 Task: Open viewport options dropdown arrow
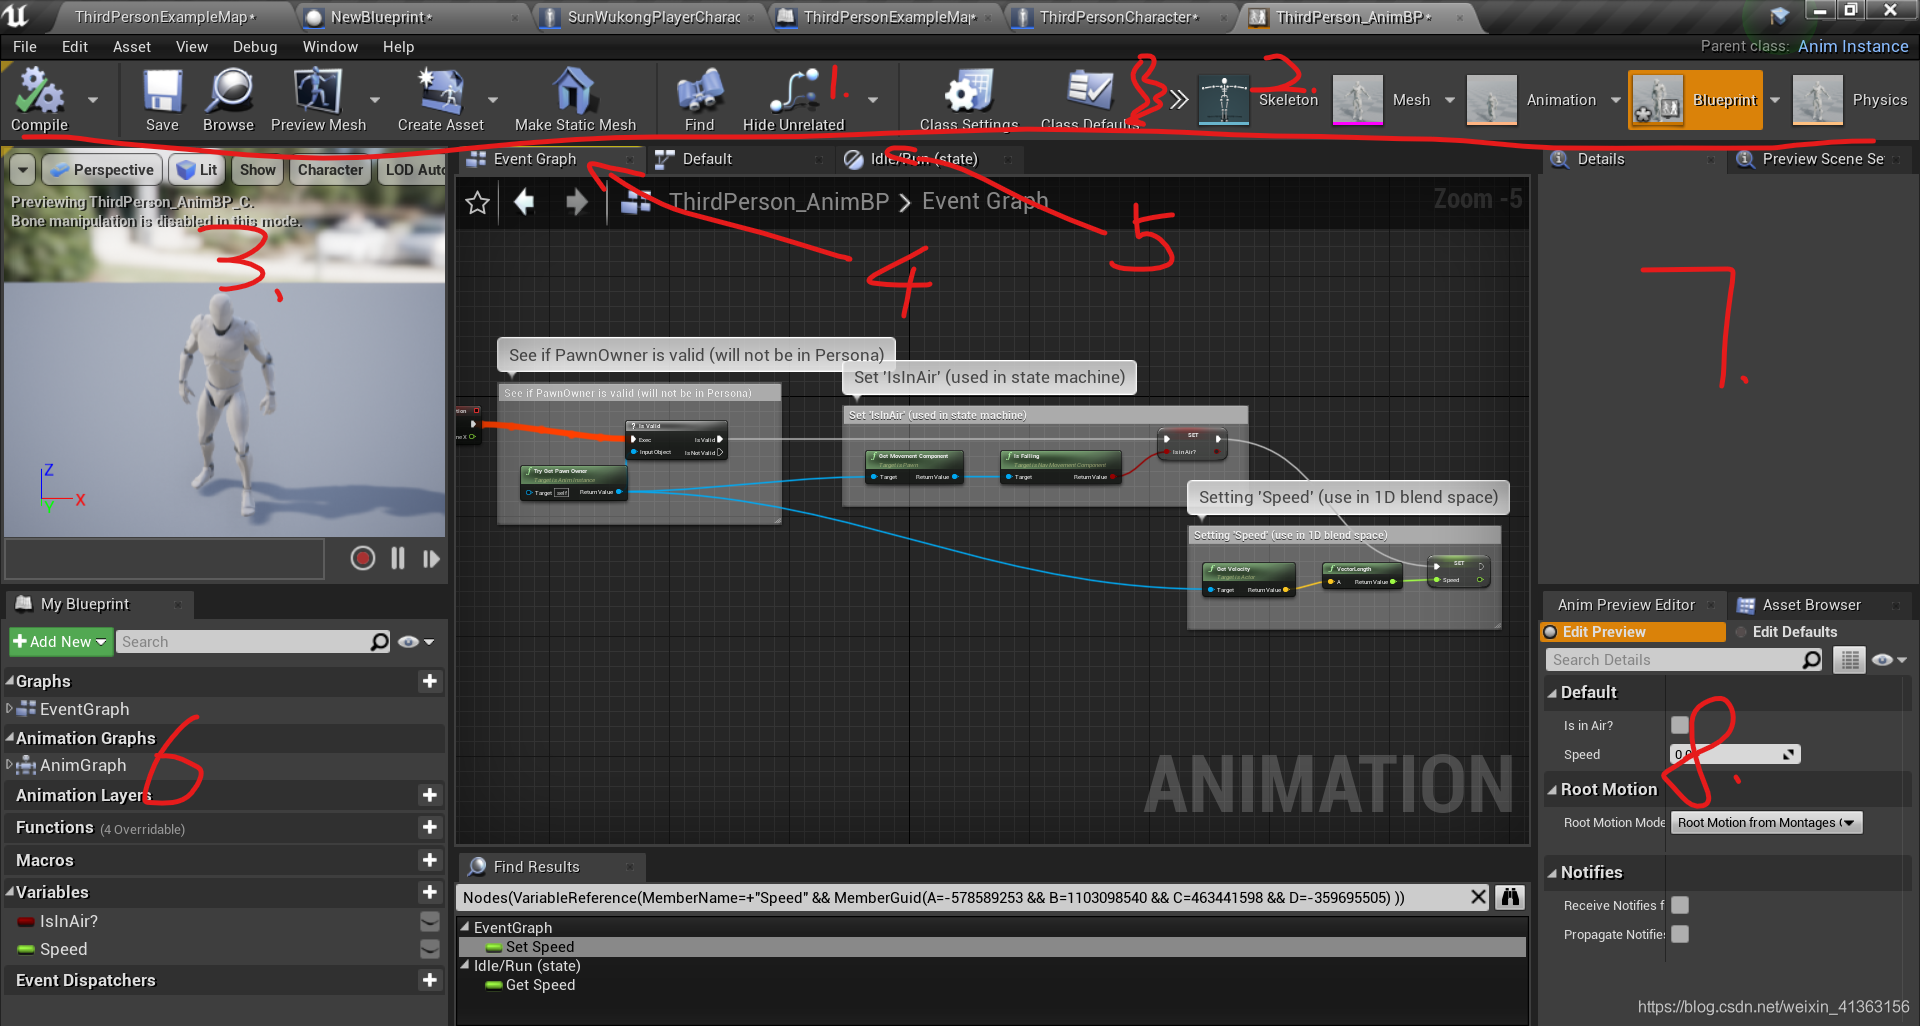pyautogui.click(x=23, y=170)
